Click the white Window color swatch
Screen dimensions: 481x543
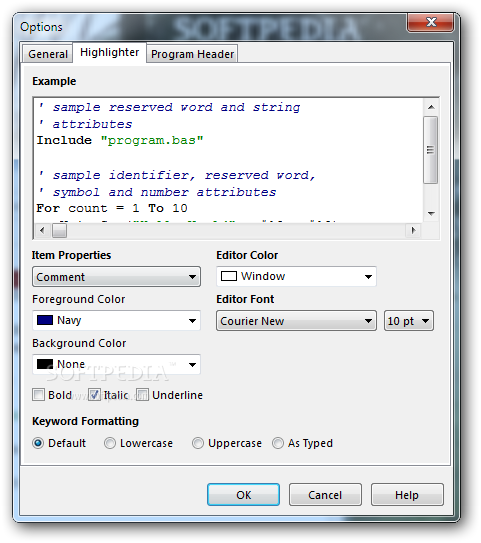point(229,276)
